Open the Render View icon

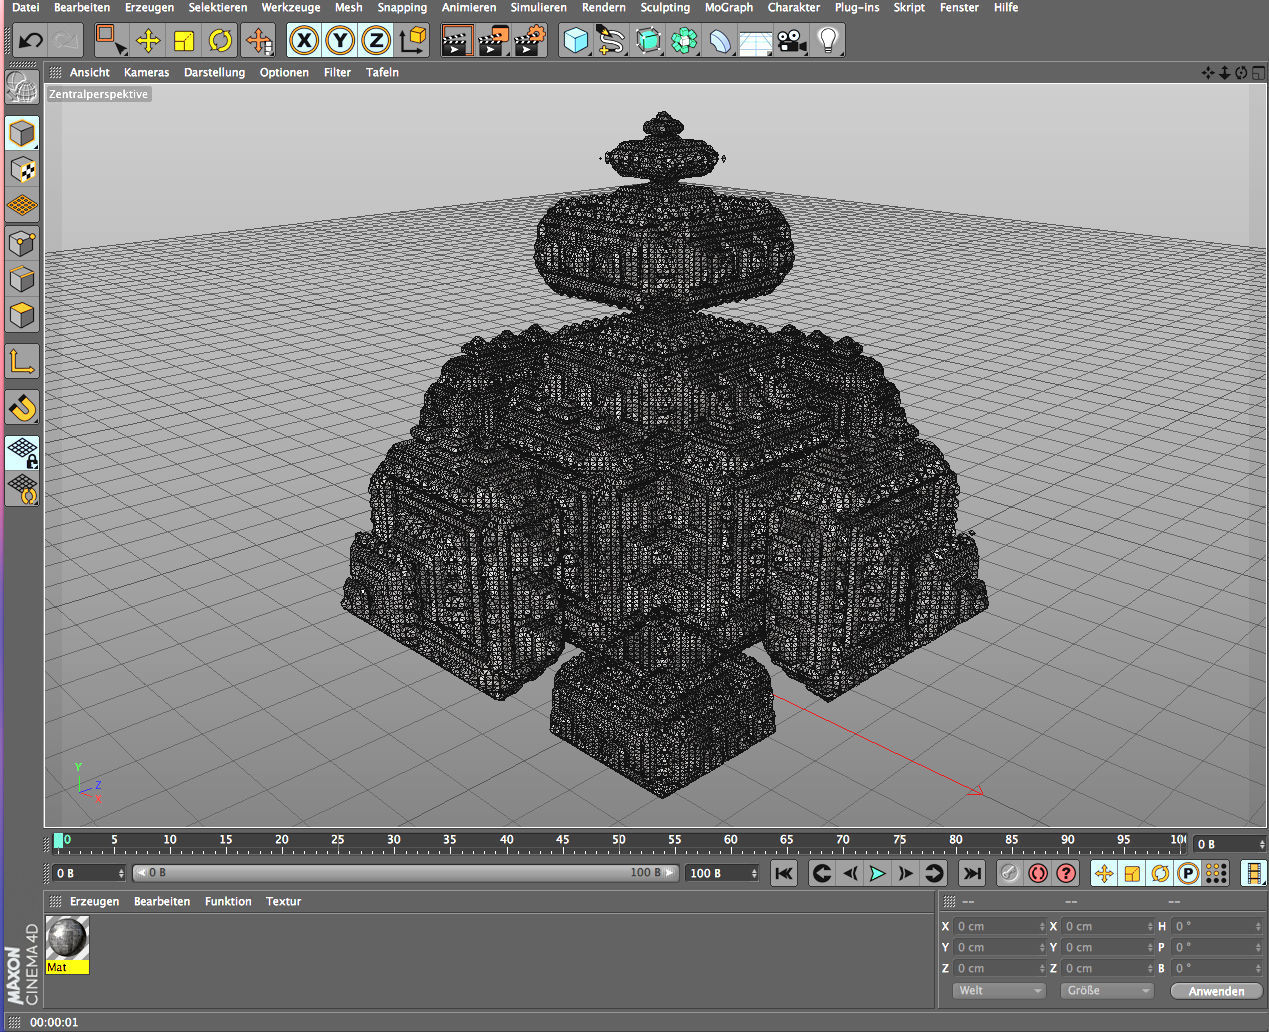pos(457,40)
